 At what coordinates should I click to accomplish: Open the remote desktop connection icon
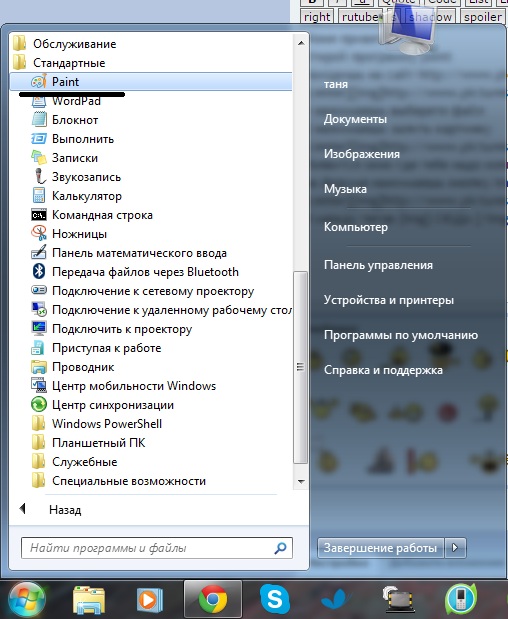point(39,309)
